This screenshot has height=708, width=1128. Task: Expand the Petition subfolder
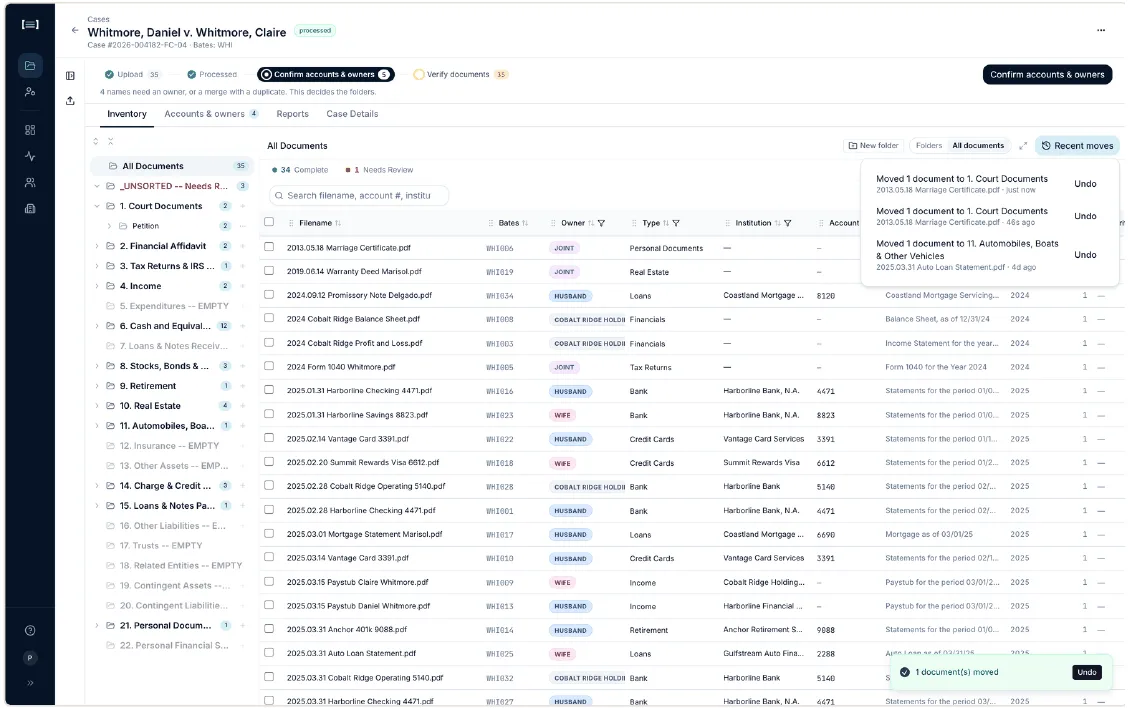(x=109, y=226)
